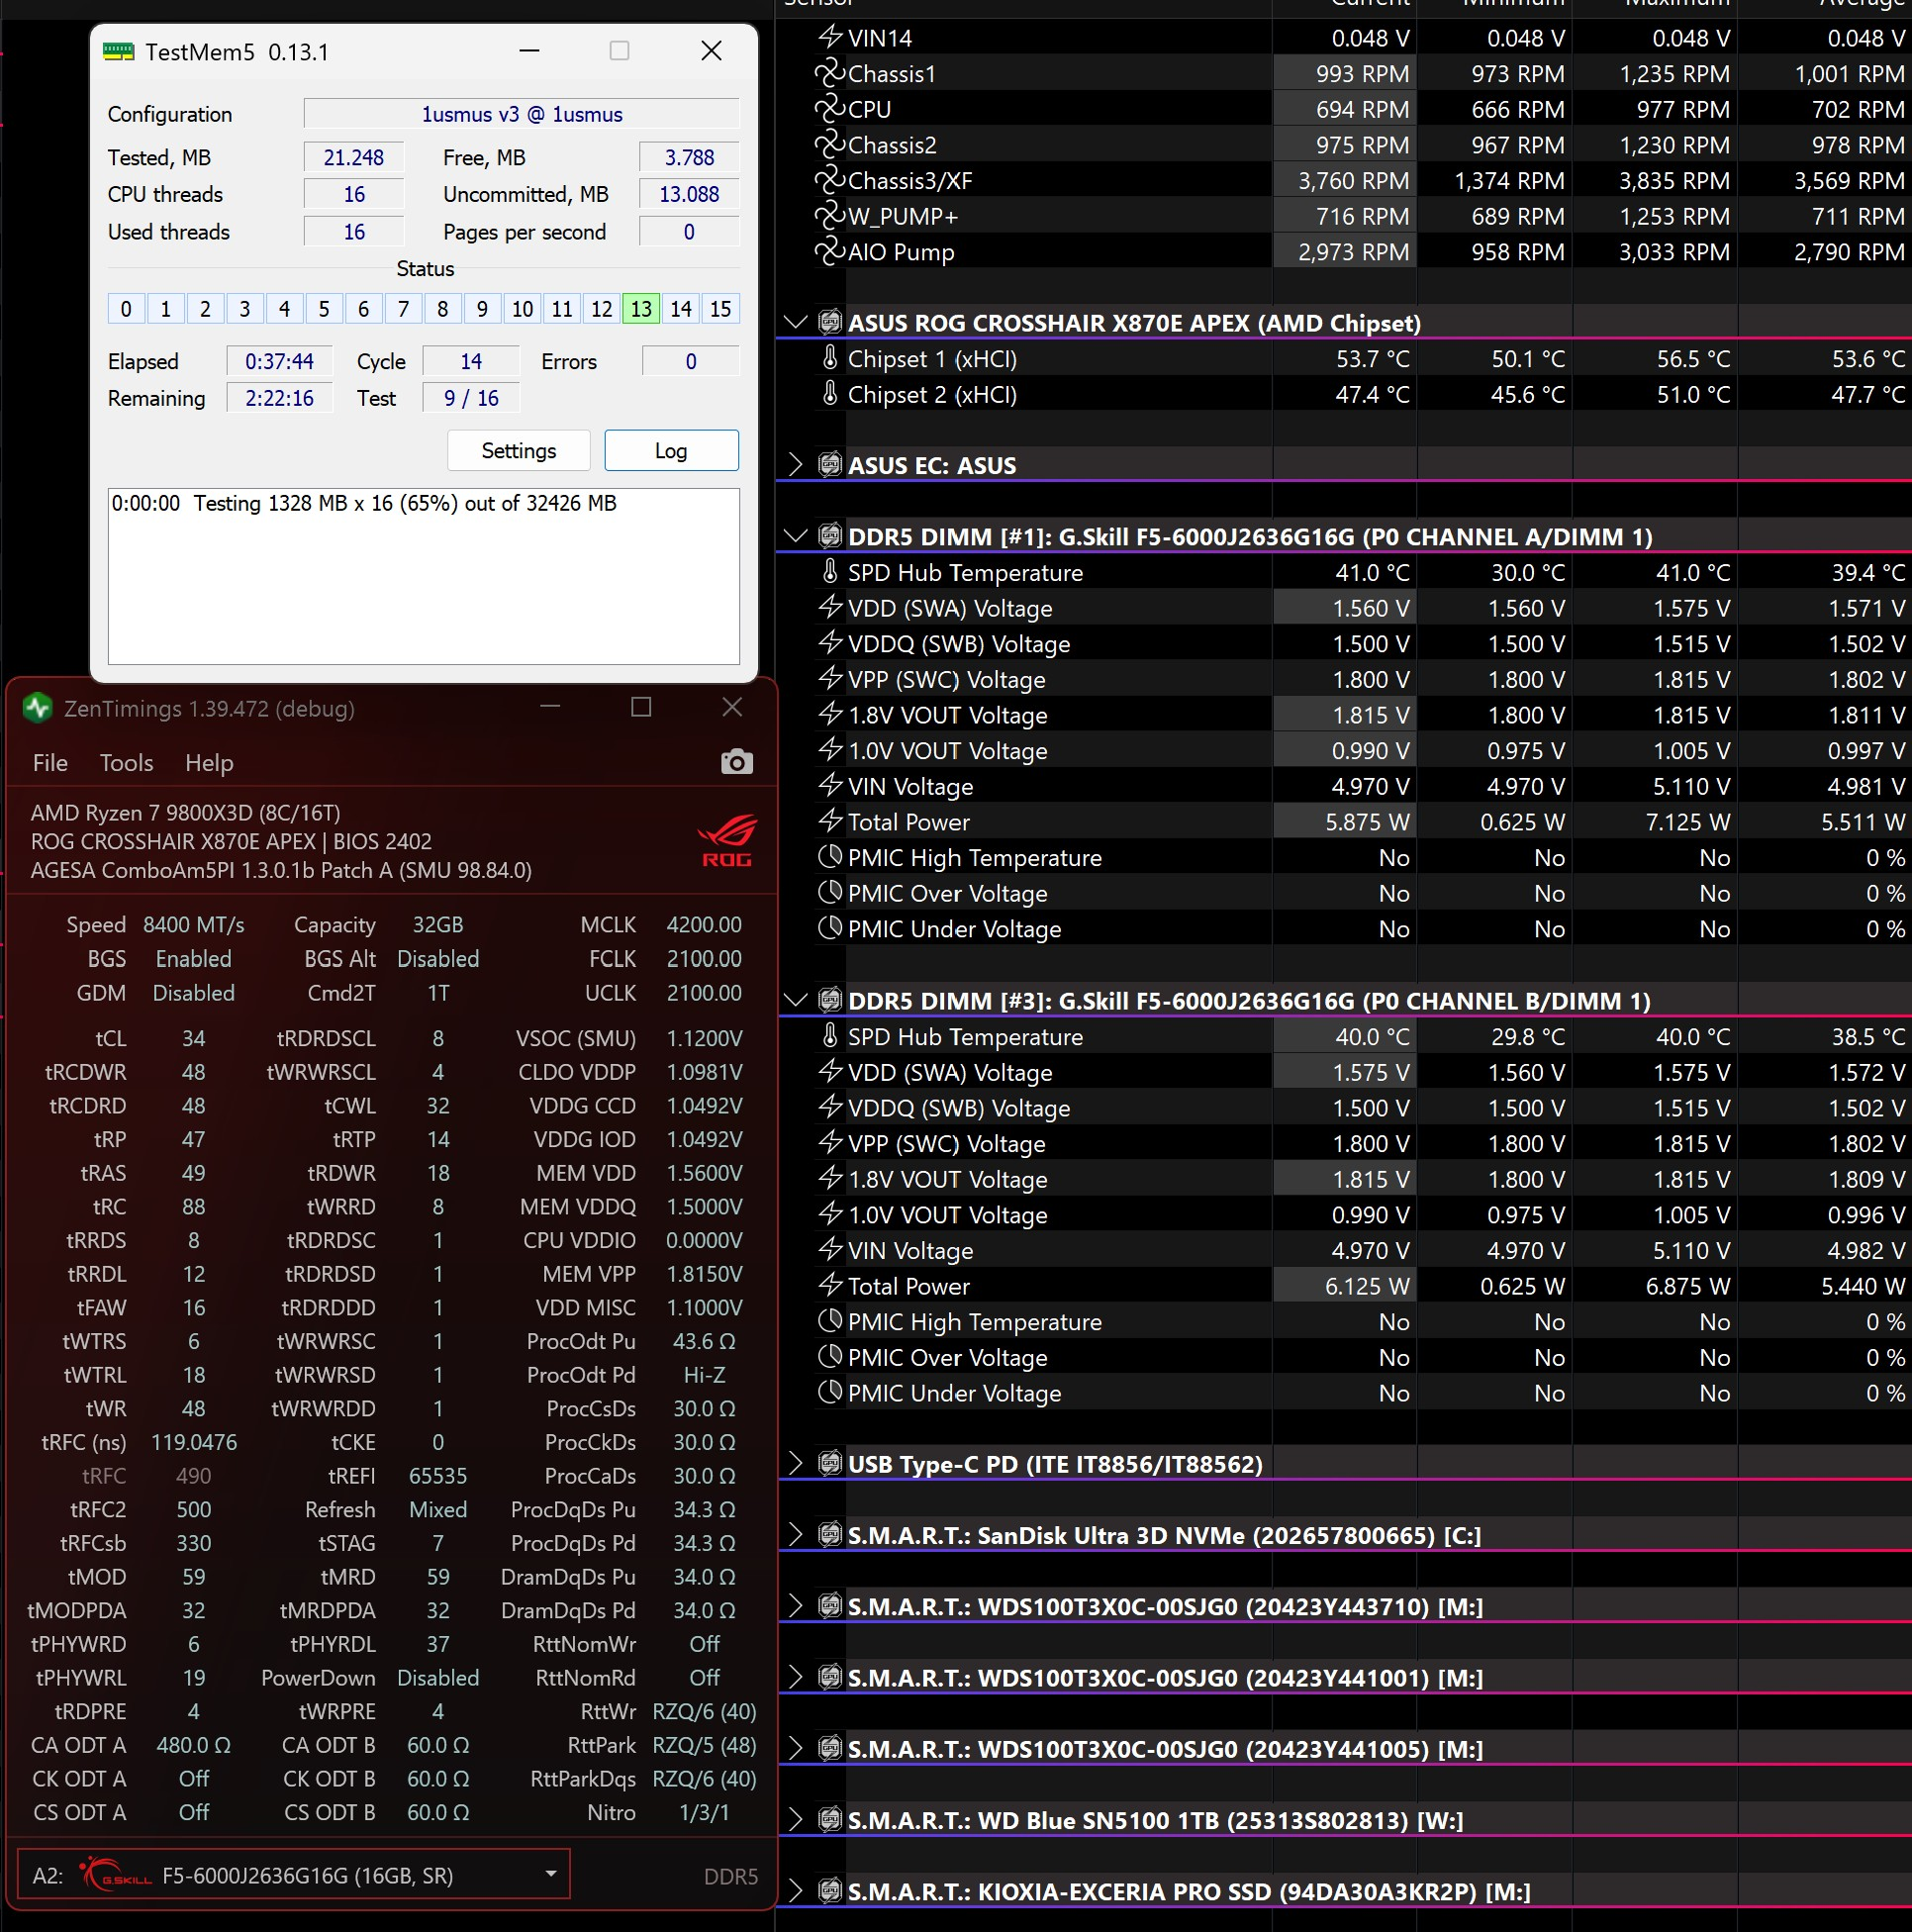Click the VSOC (SMU) value 1.1200V
1912x1932 pixels.
pos(704,1039)
